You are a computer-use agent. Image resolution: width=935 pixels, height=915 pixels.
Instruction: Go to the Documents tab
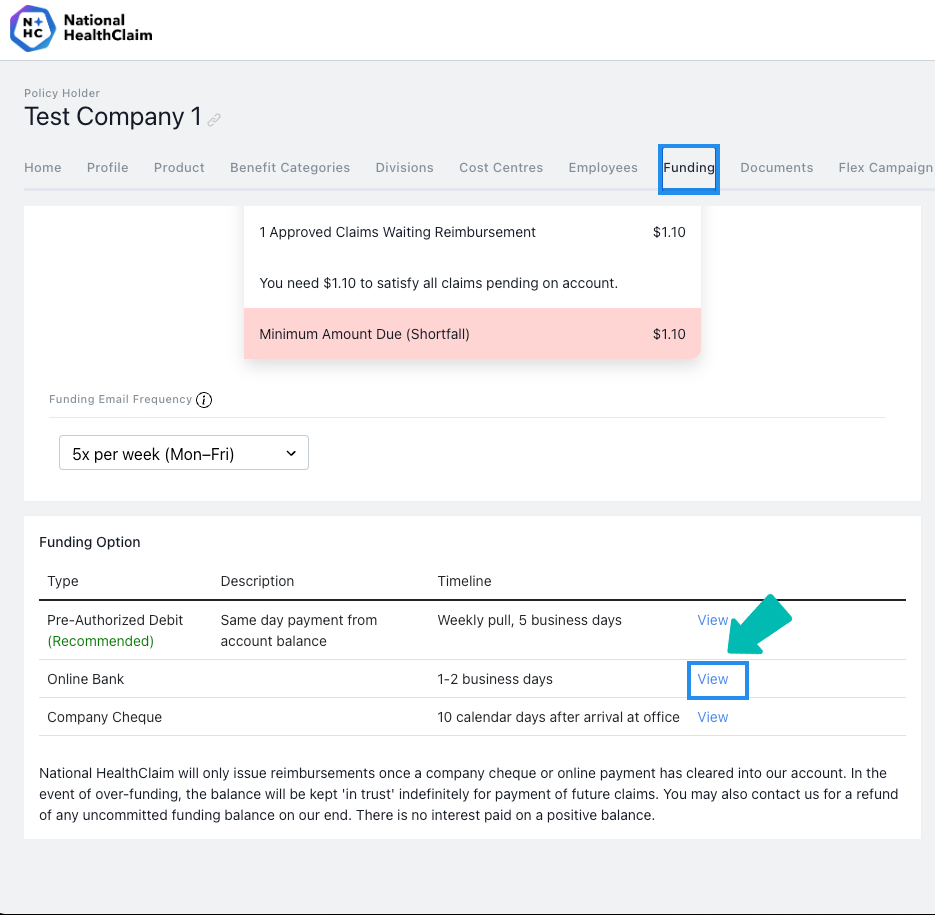[x=776, y=168]
